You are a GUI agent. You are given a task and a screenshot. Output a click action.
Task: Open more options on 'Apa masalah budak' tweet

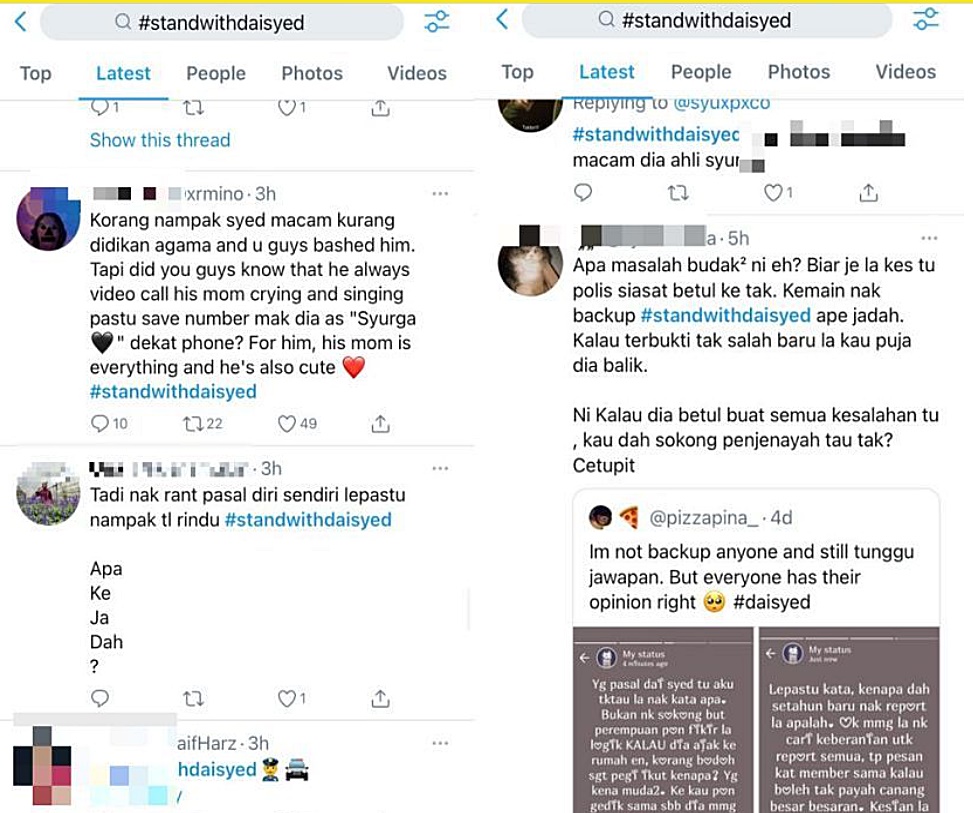[x=929, y=238]
